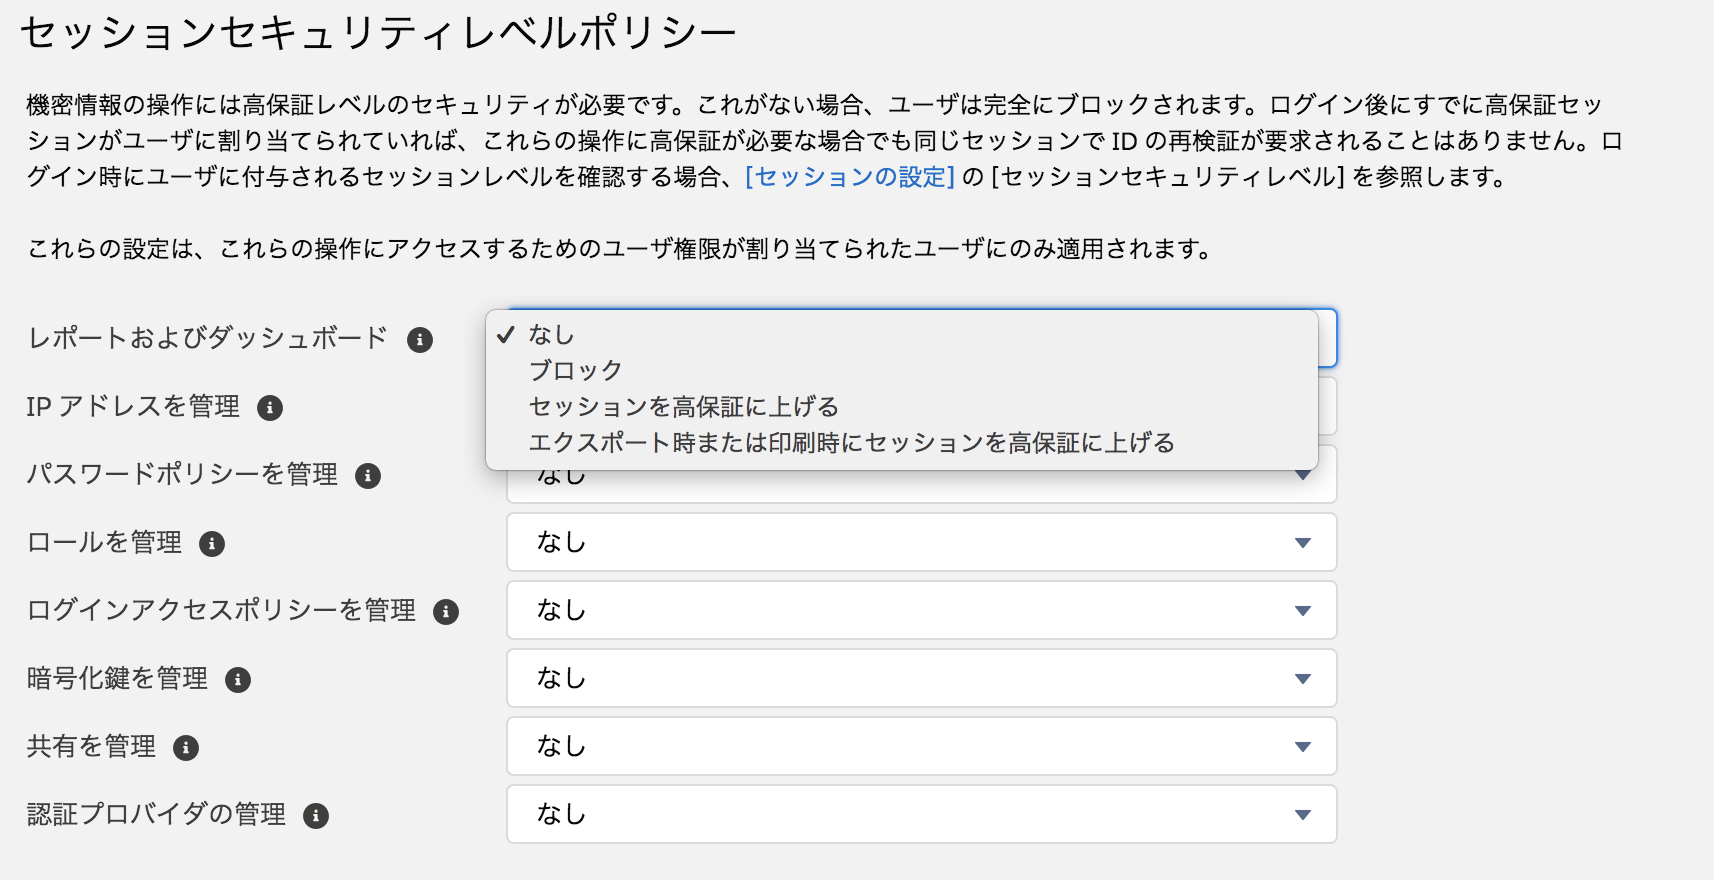Open the [セッションの設定] link
Viewport: 1714px width, 880px height.
tap(850, 177)
